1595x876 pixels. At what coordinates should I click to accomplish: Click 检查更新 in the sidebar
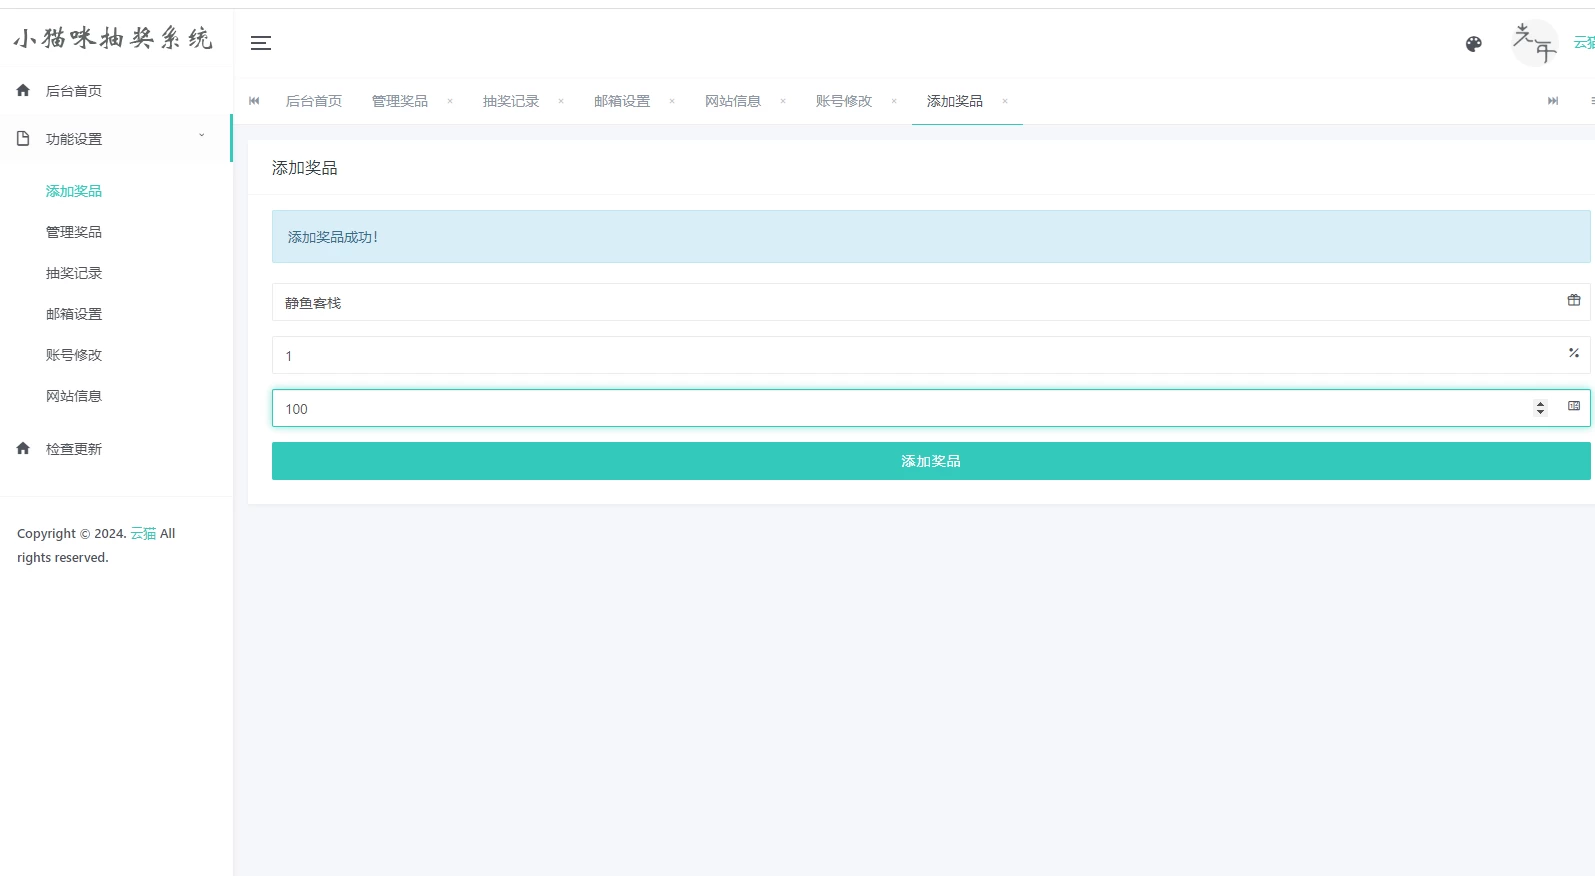tap(74, 449)
